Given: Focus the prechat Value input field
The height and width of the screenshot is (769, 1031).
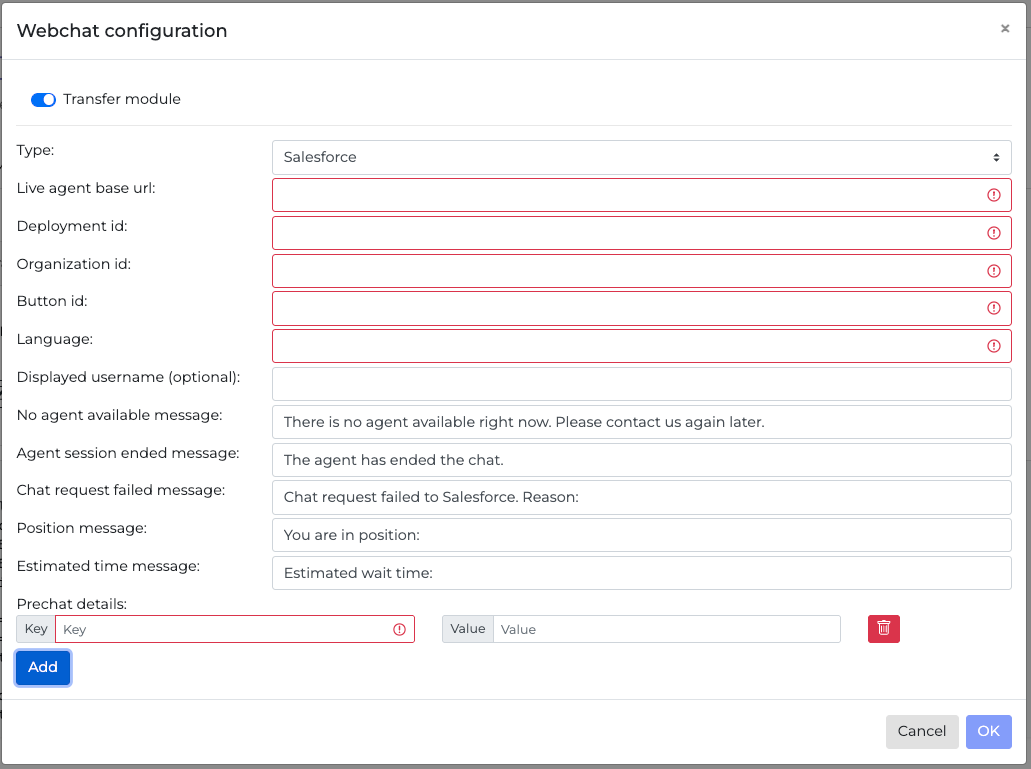Looking at the screenshot, I should (666, 629).
